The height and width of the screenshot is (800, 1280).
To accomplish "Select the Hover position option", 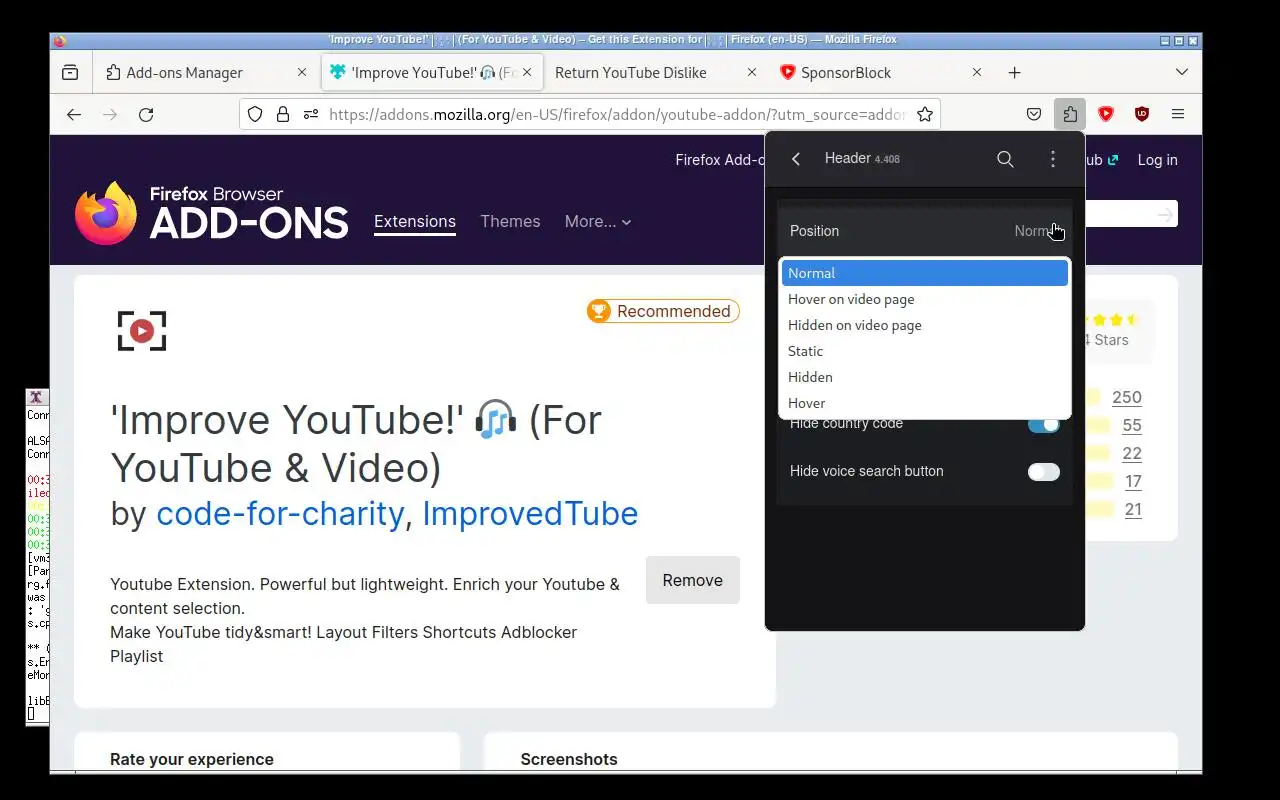I will 925,403.
